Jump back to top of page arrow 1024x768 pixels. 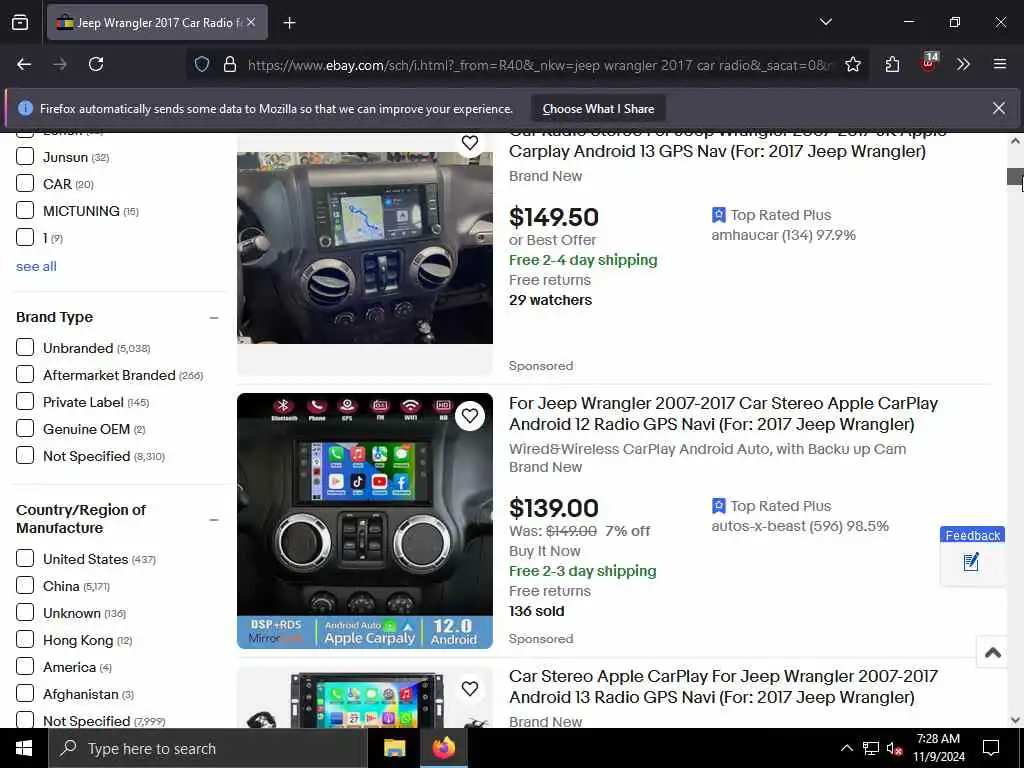[x=993, y=651]
